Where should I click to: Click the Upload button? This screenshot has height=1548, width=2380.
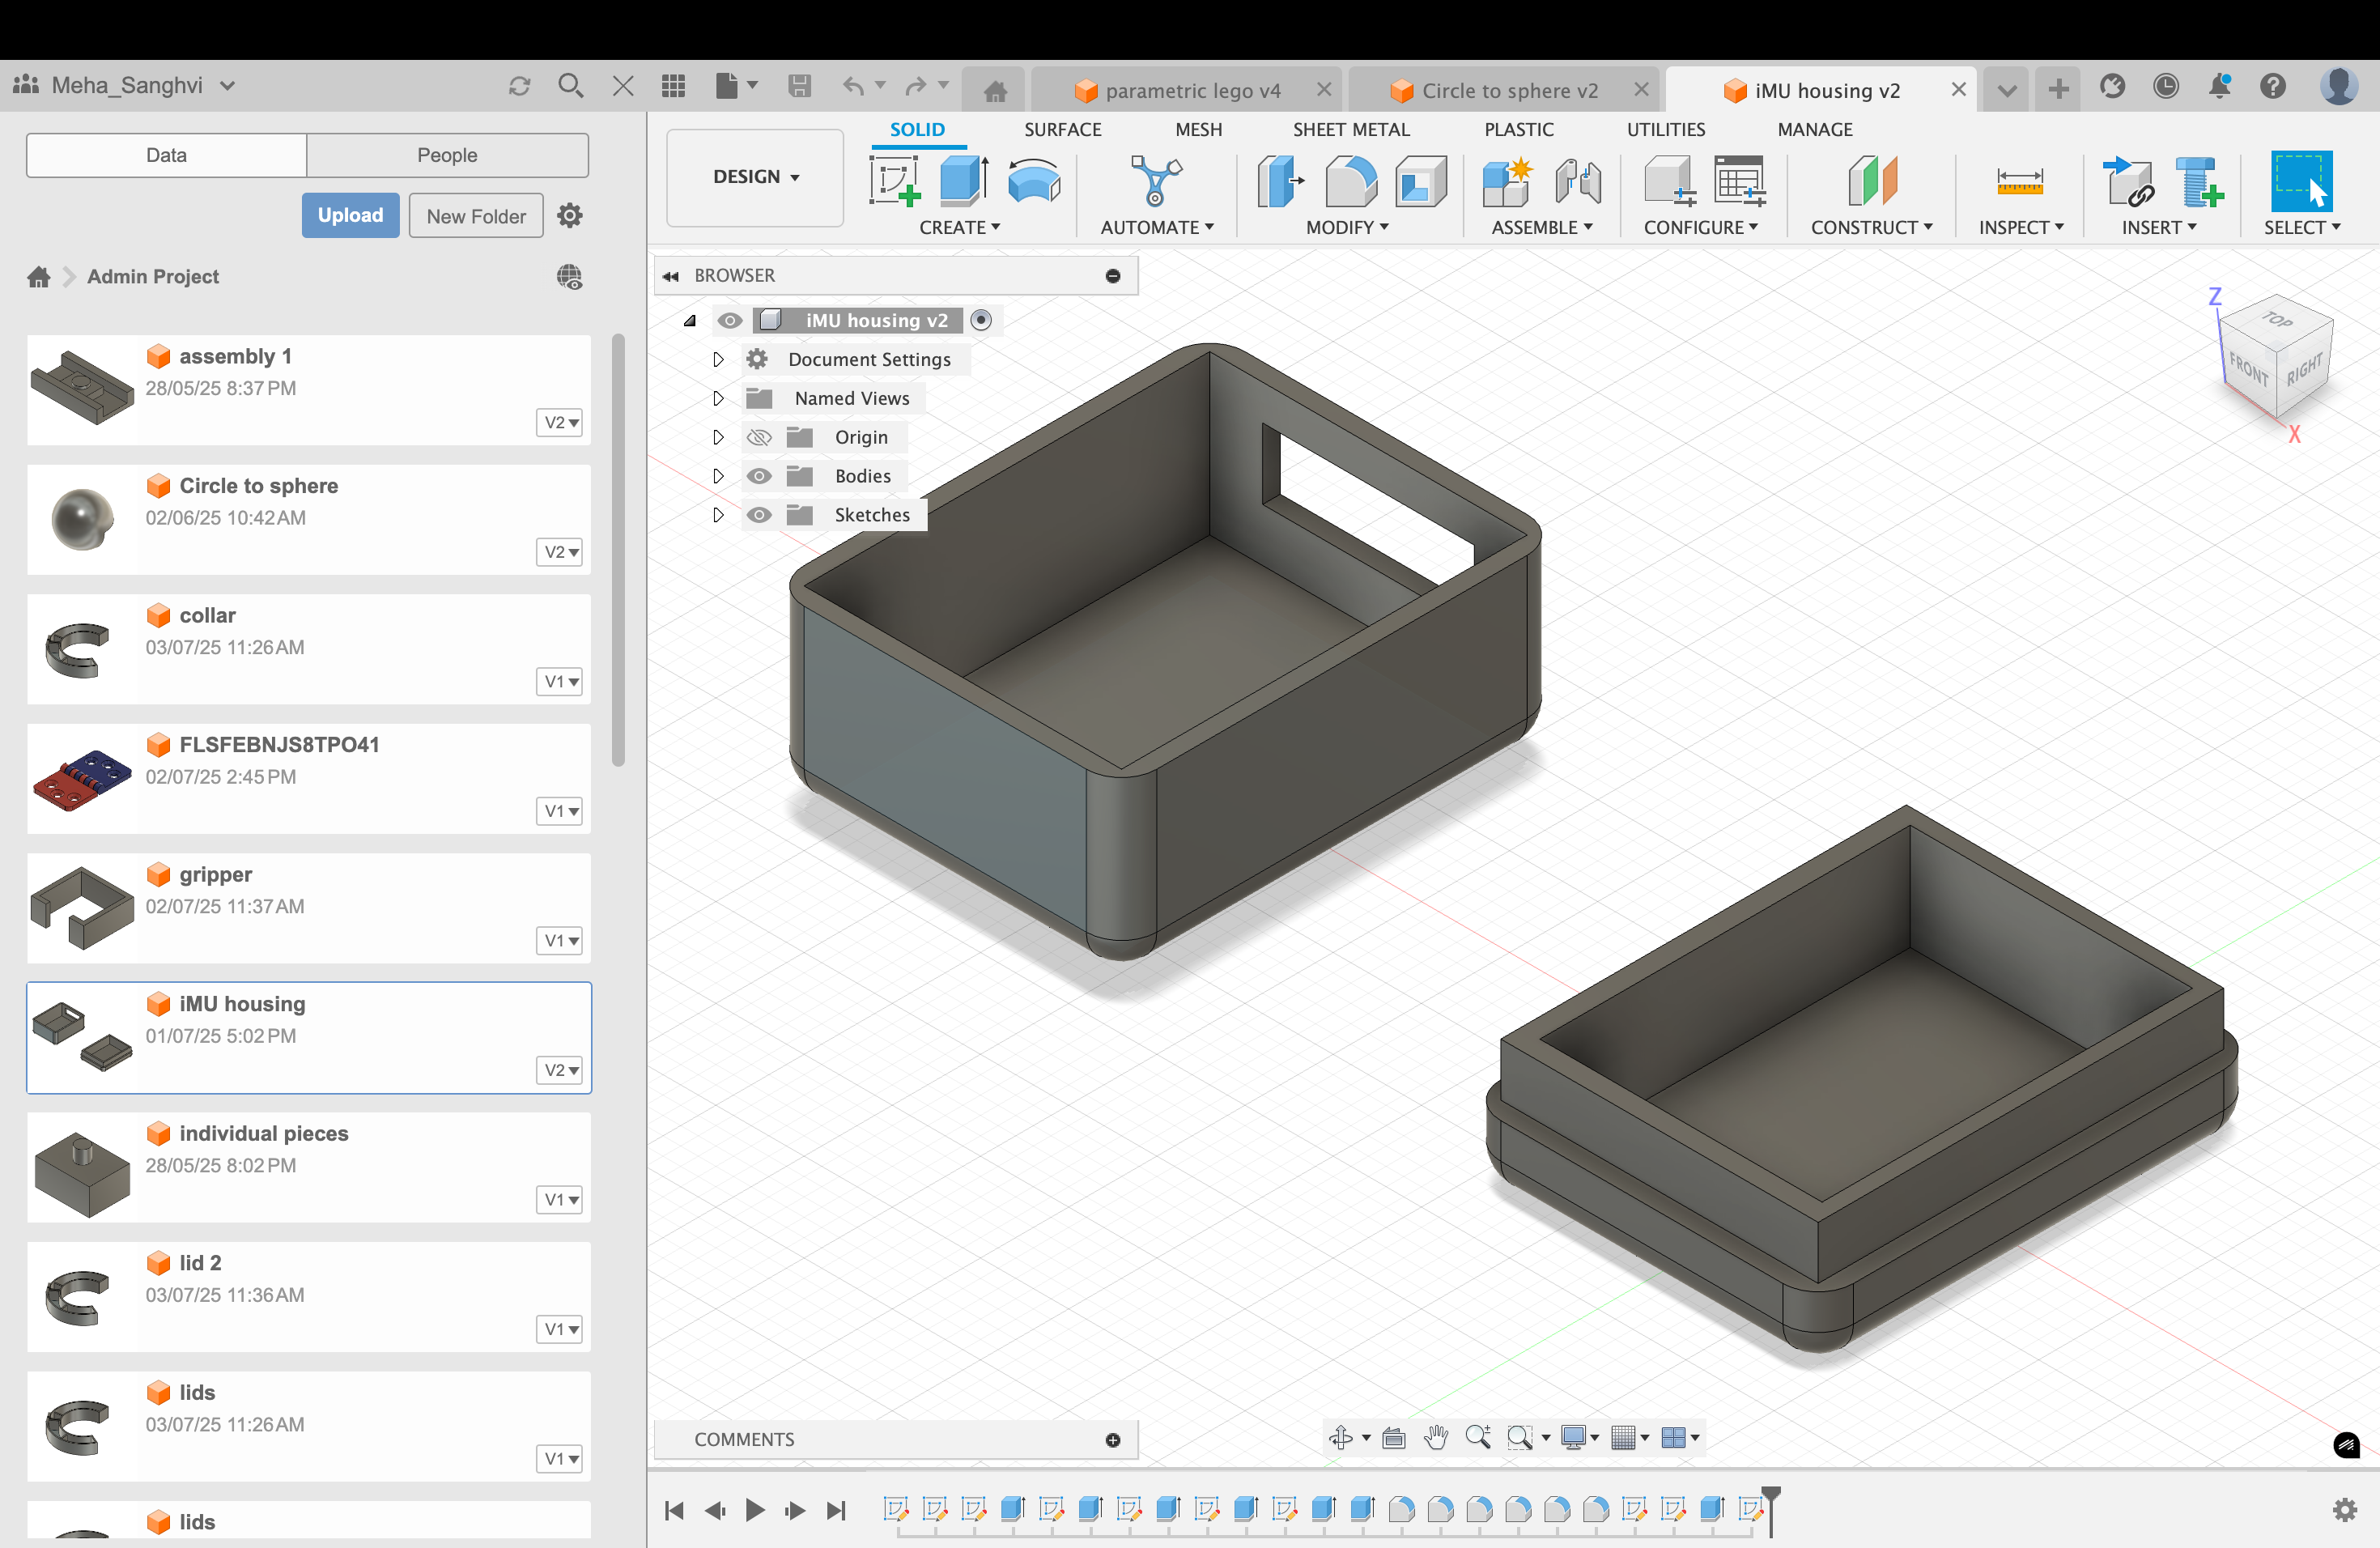350,215
